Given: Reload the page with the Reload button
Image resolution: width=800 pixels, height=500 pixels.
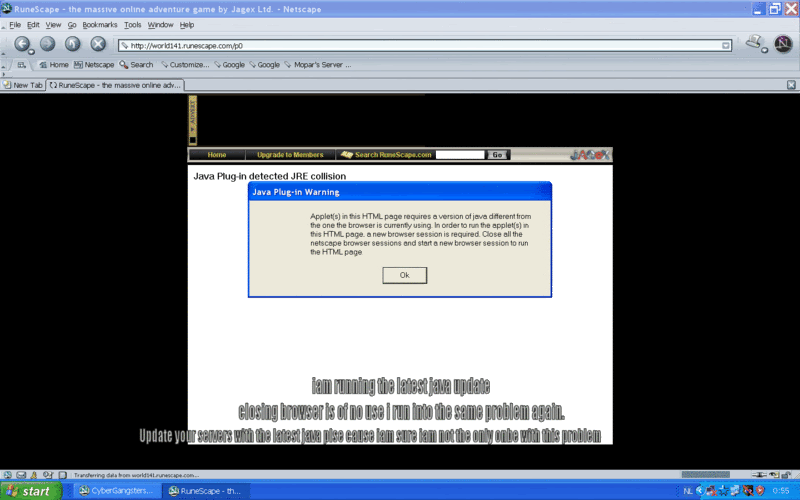Looking at the screenshot, I should pyautogui.click(x=72, y=44).
